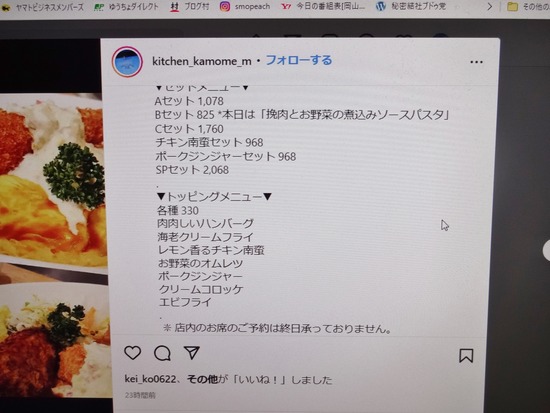This screenshot has height=413, width=550.
Task: Open the 今日の番組表 Yahoo bookmark
Action: coord(323,6)
